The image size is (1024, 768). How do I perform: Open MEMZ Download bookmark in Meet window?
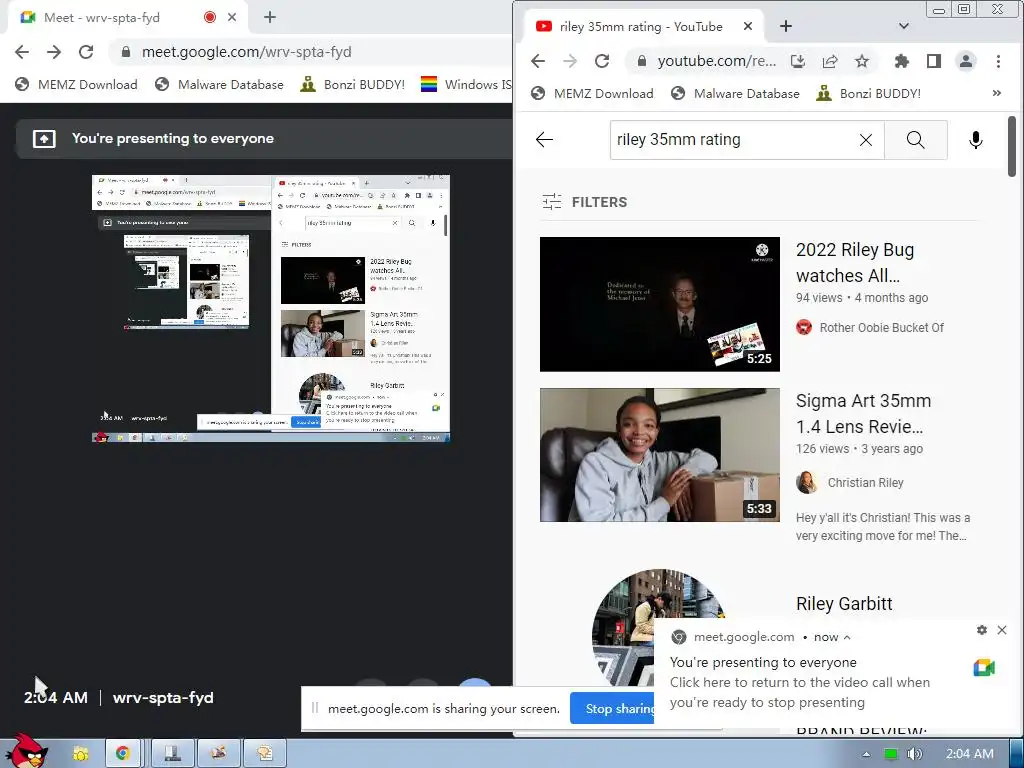(x=76, y=84)
